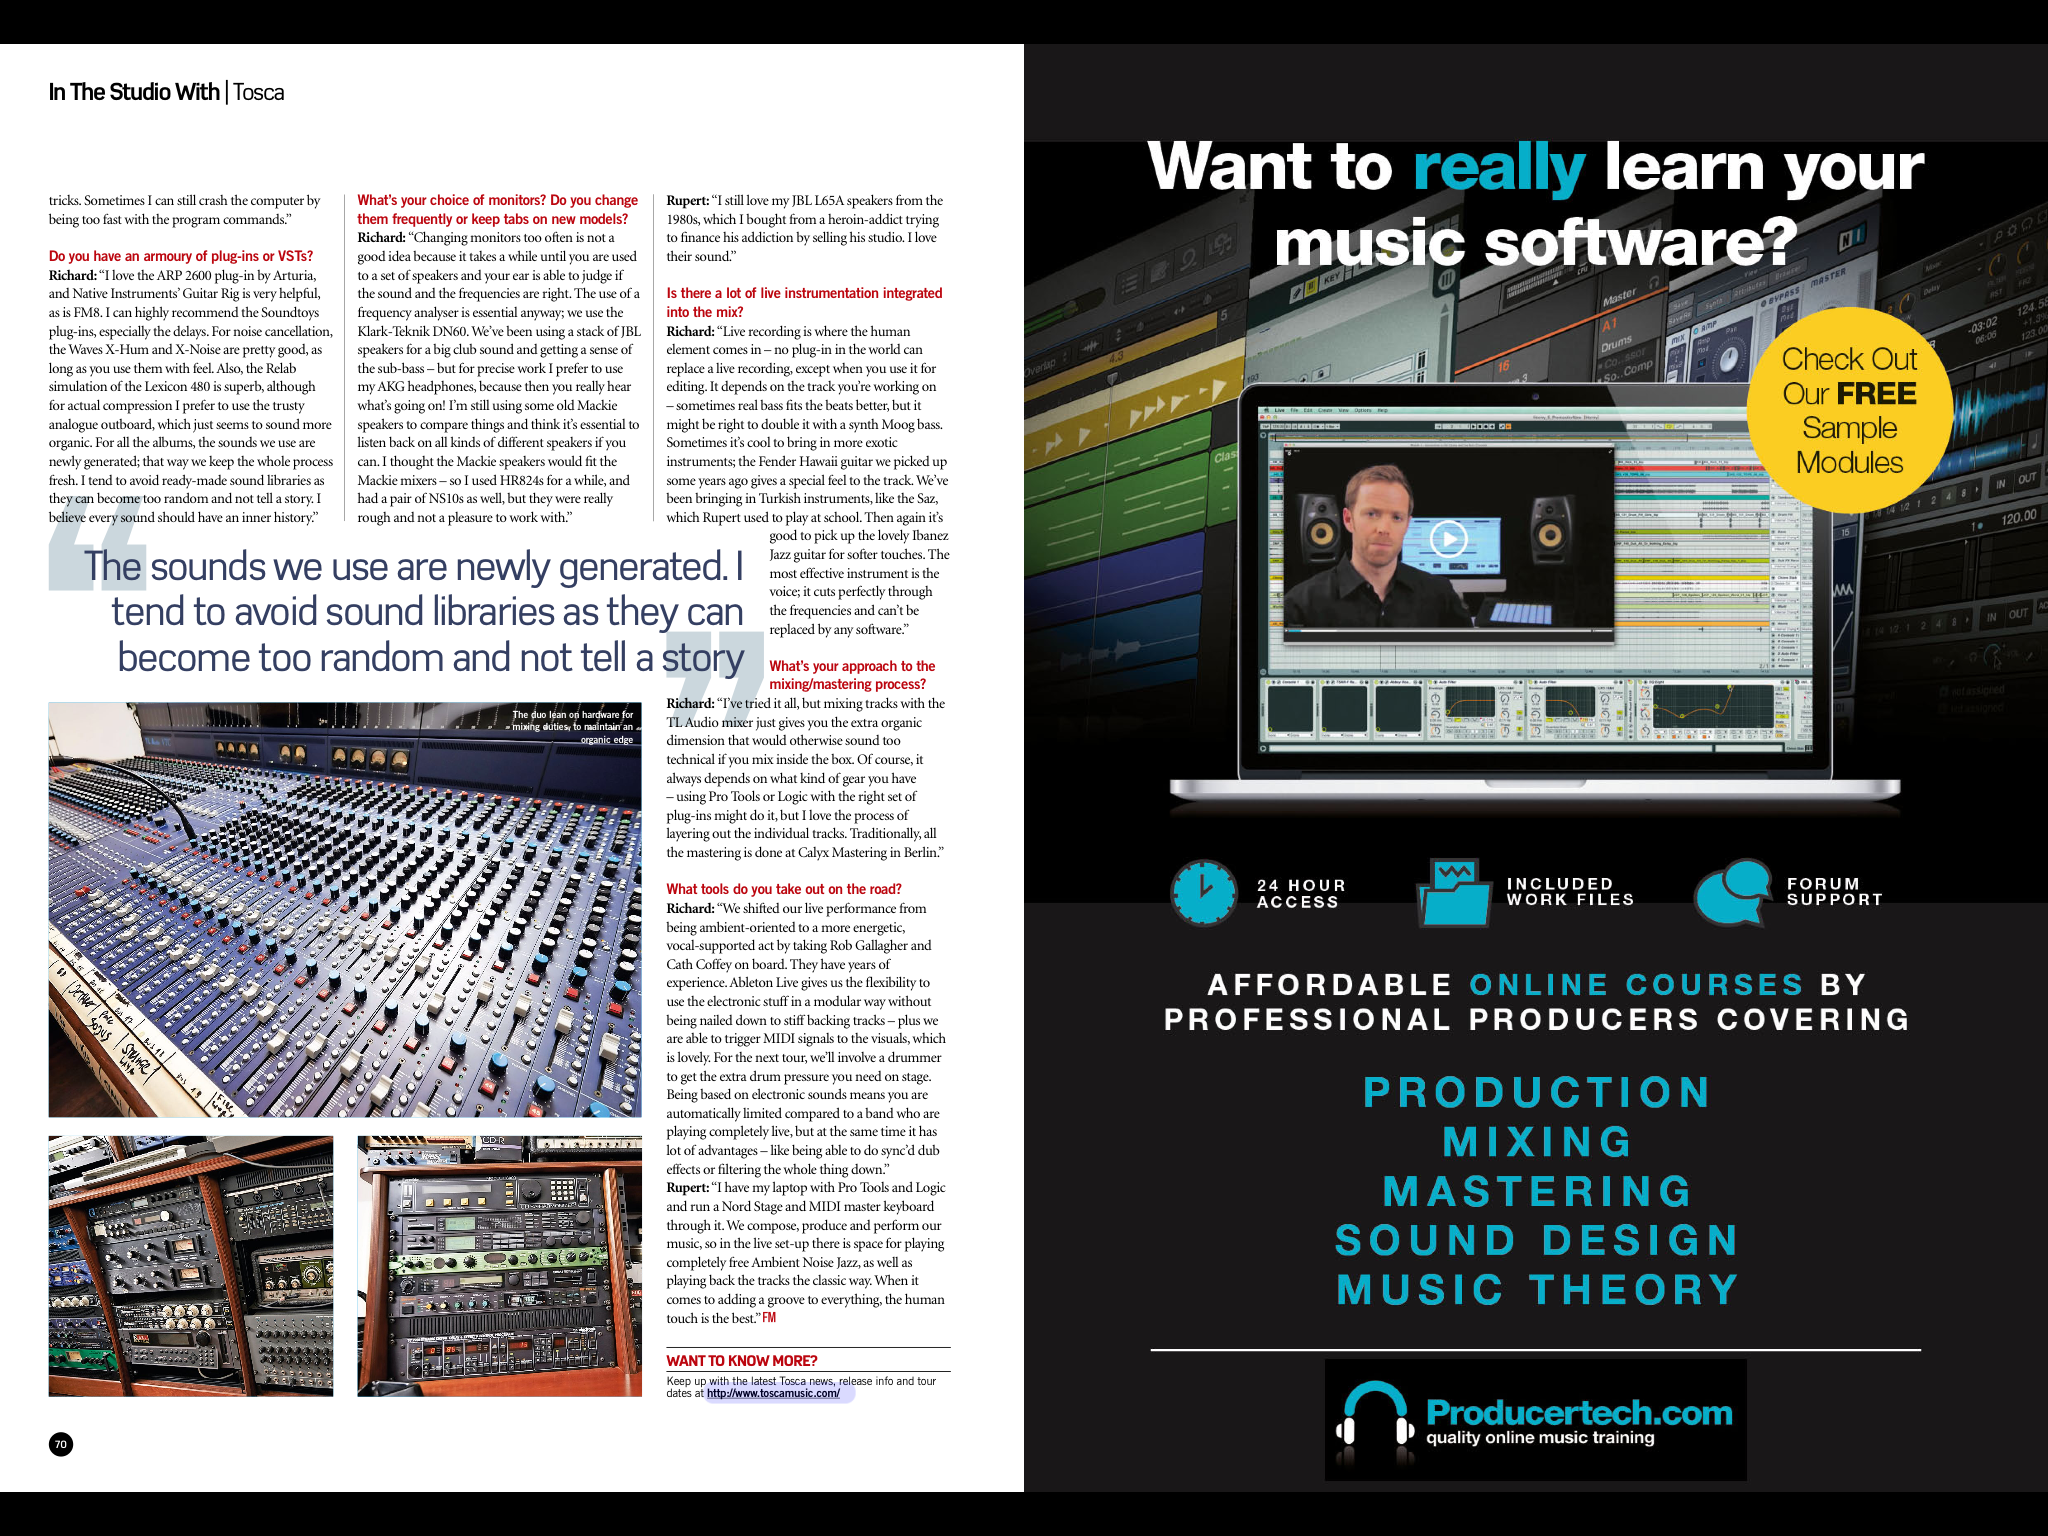Image resolution: width=2048 pixels, height=1536 pixels.
Task: Click the 'Want to really learn your music software?' headline
Action: (1536, 205)
